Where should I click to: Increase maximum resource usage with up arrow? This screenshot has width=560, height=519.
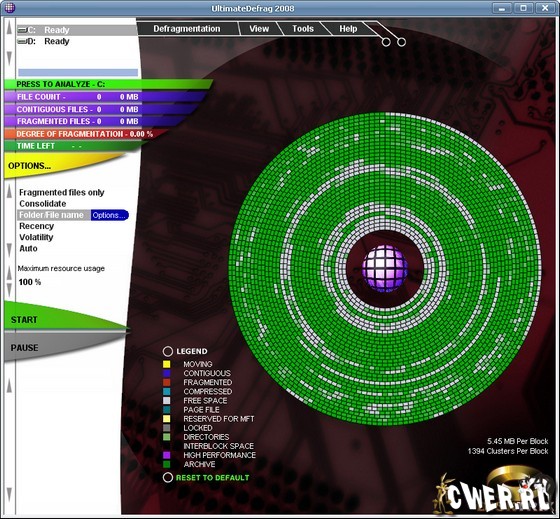coord(10,274)
